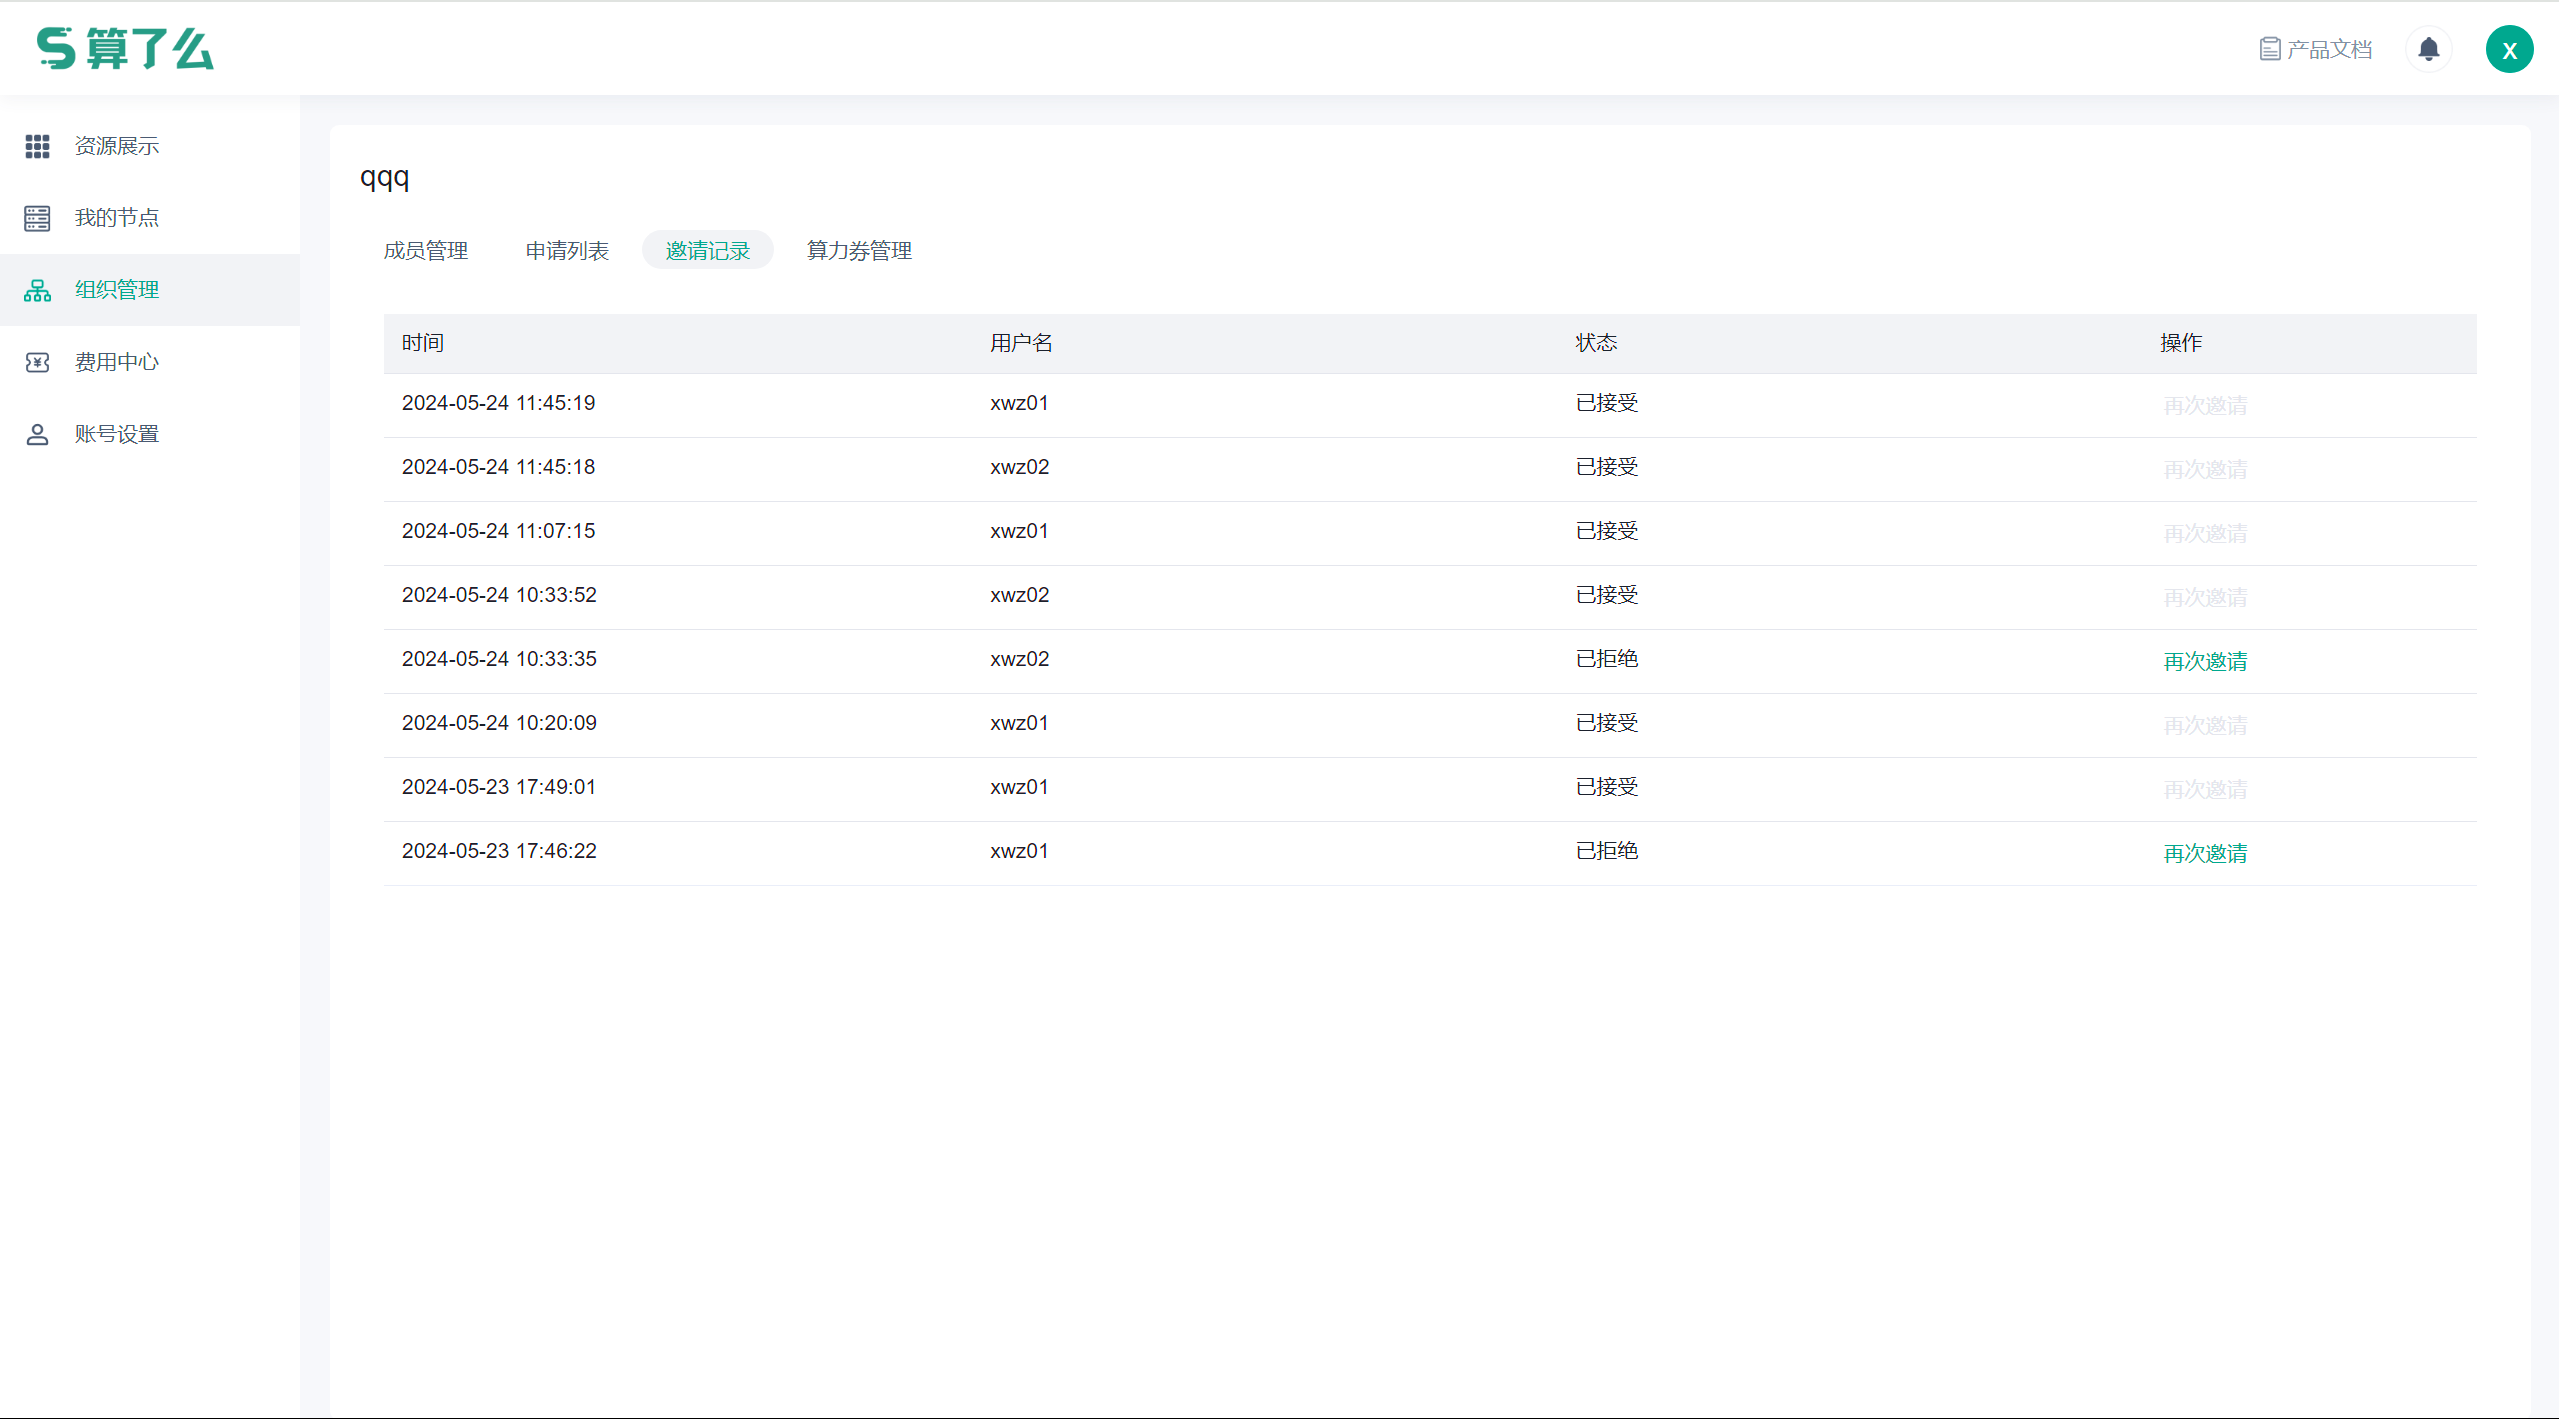This screenshot has width=2559, height=1419.
Task: Click the 资源展示 grid icon in sidebar
Action: click(x=37, y=146)
